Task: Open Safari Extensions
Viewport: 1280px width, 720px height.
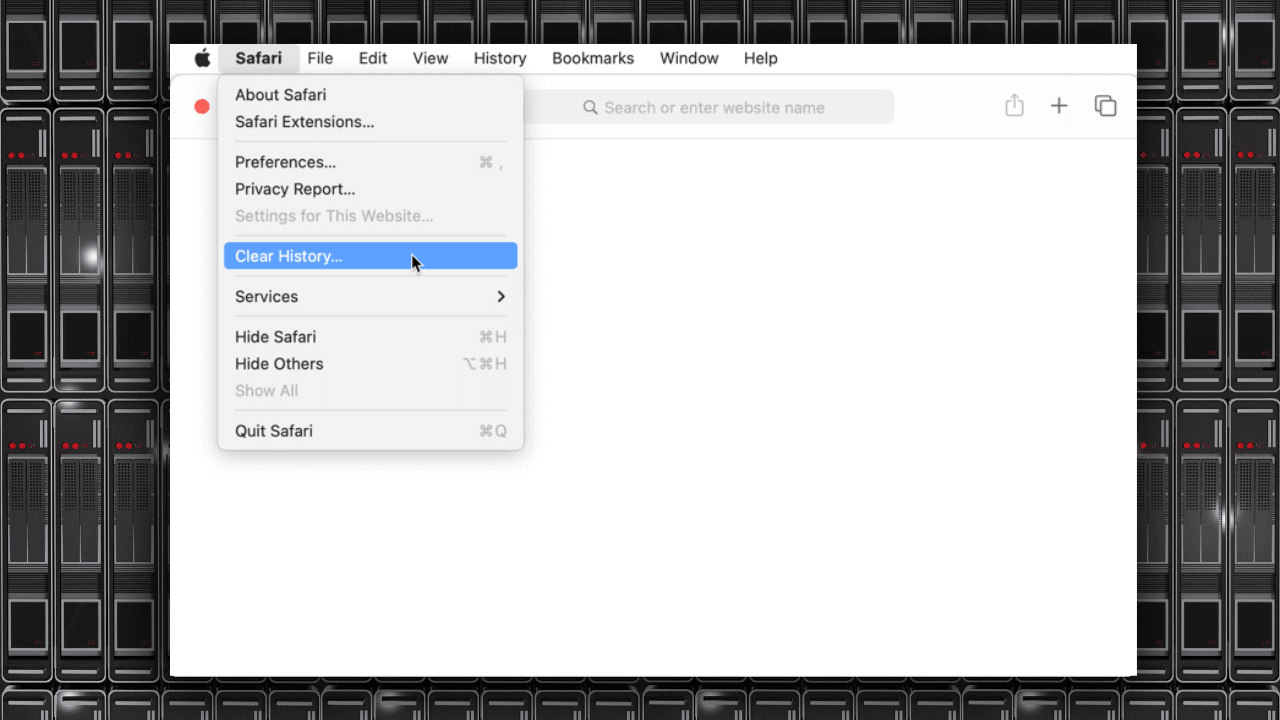Action: click(x=305, y=121)
